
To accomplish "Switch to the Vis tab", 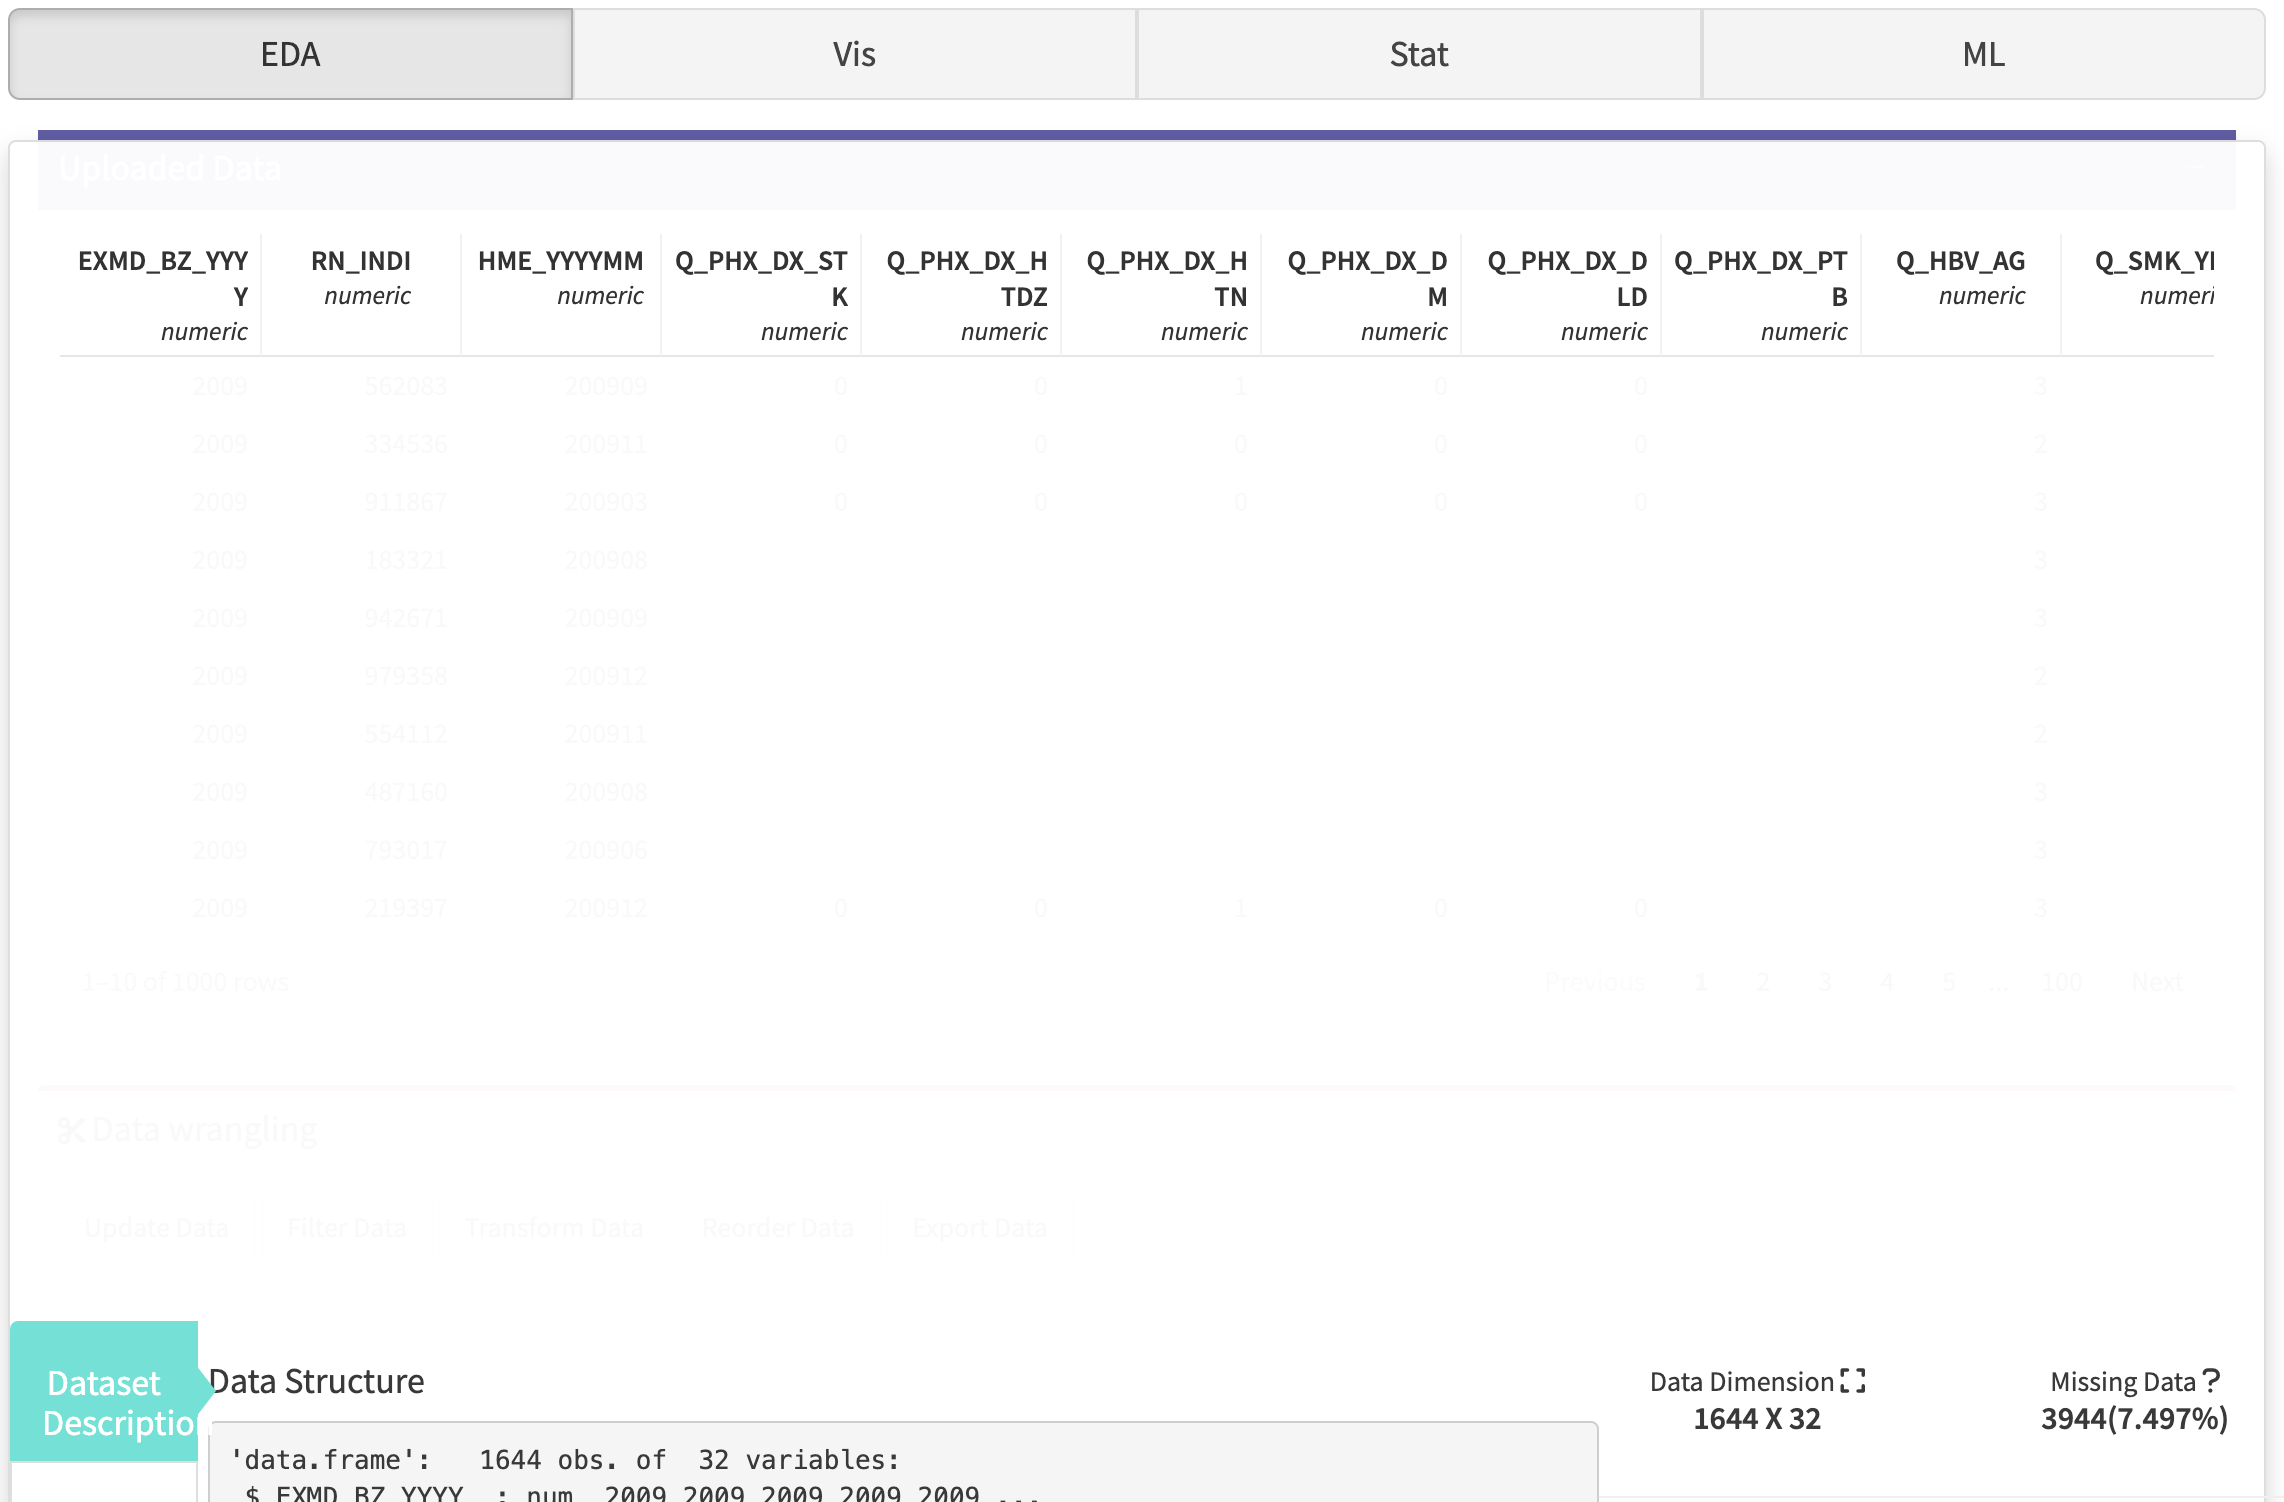I will (x=851, y=54).
